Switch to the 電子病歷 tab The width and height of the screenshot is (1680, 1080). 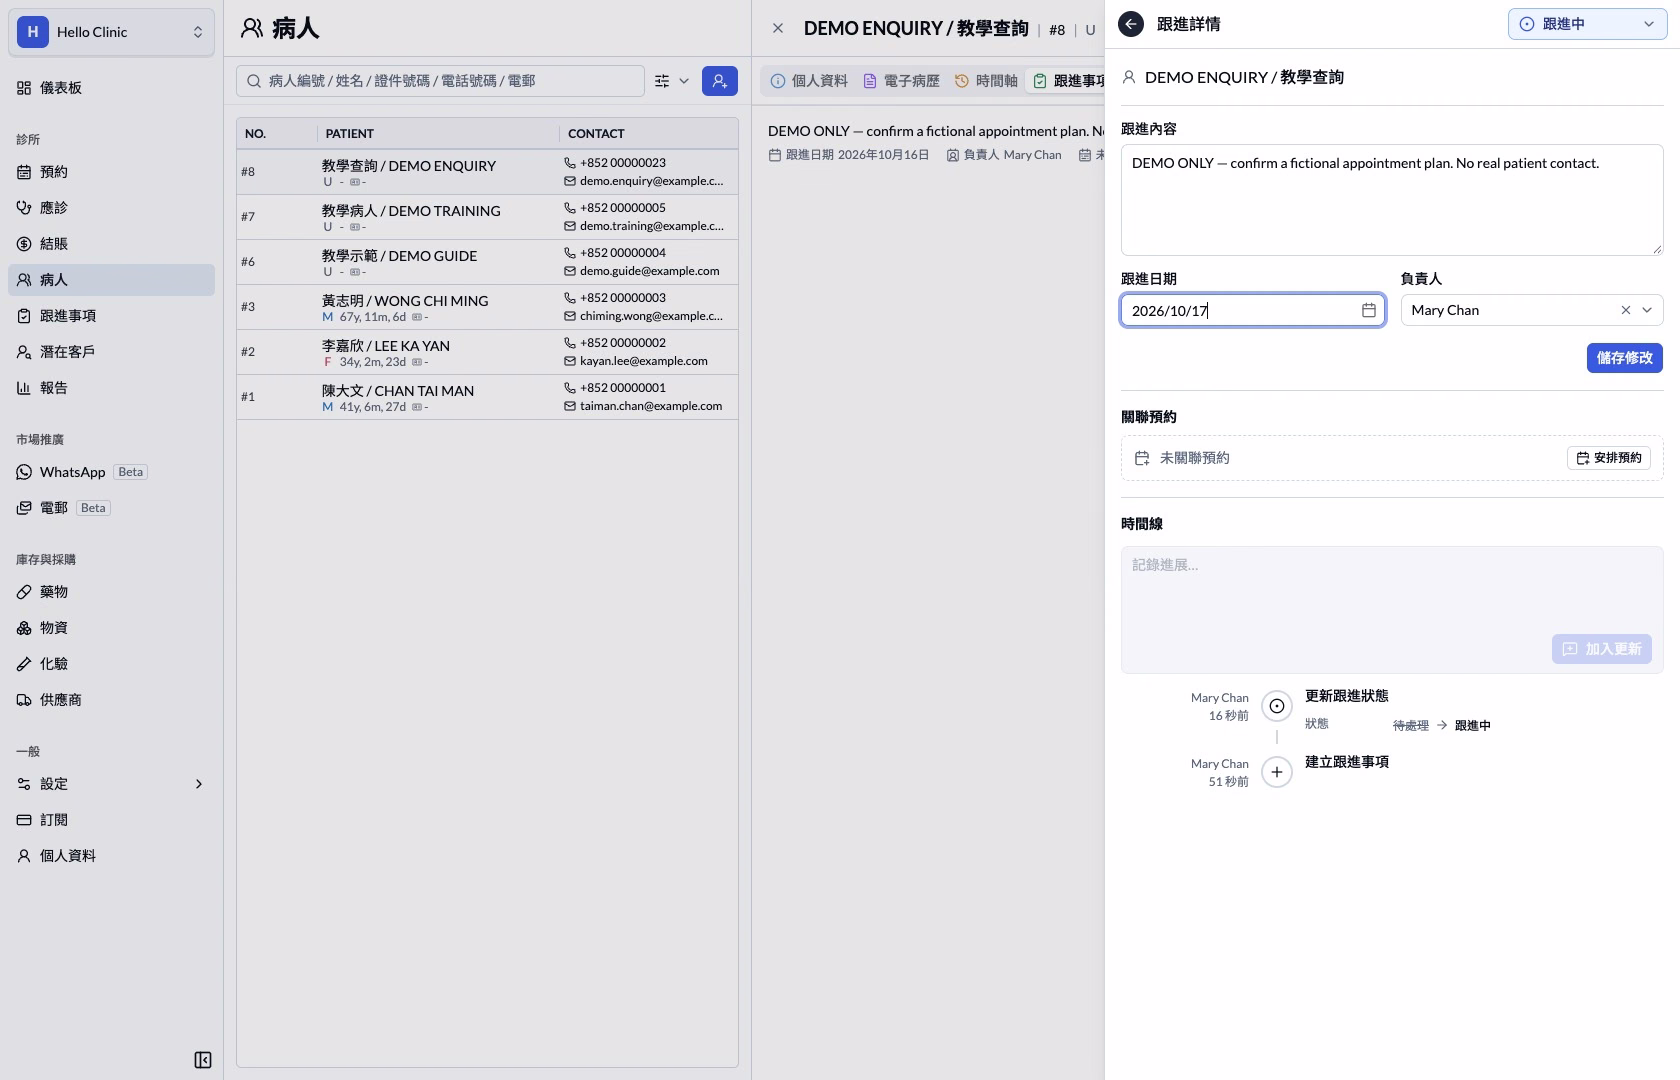point(901,81)
